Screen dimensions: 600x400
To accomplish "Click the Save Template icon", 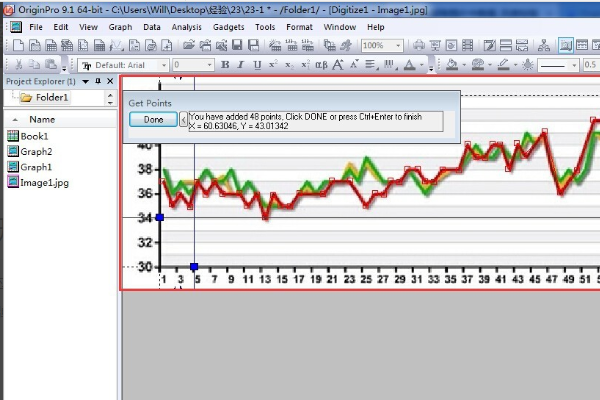I will (254, 45).
